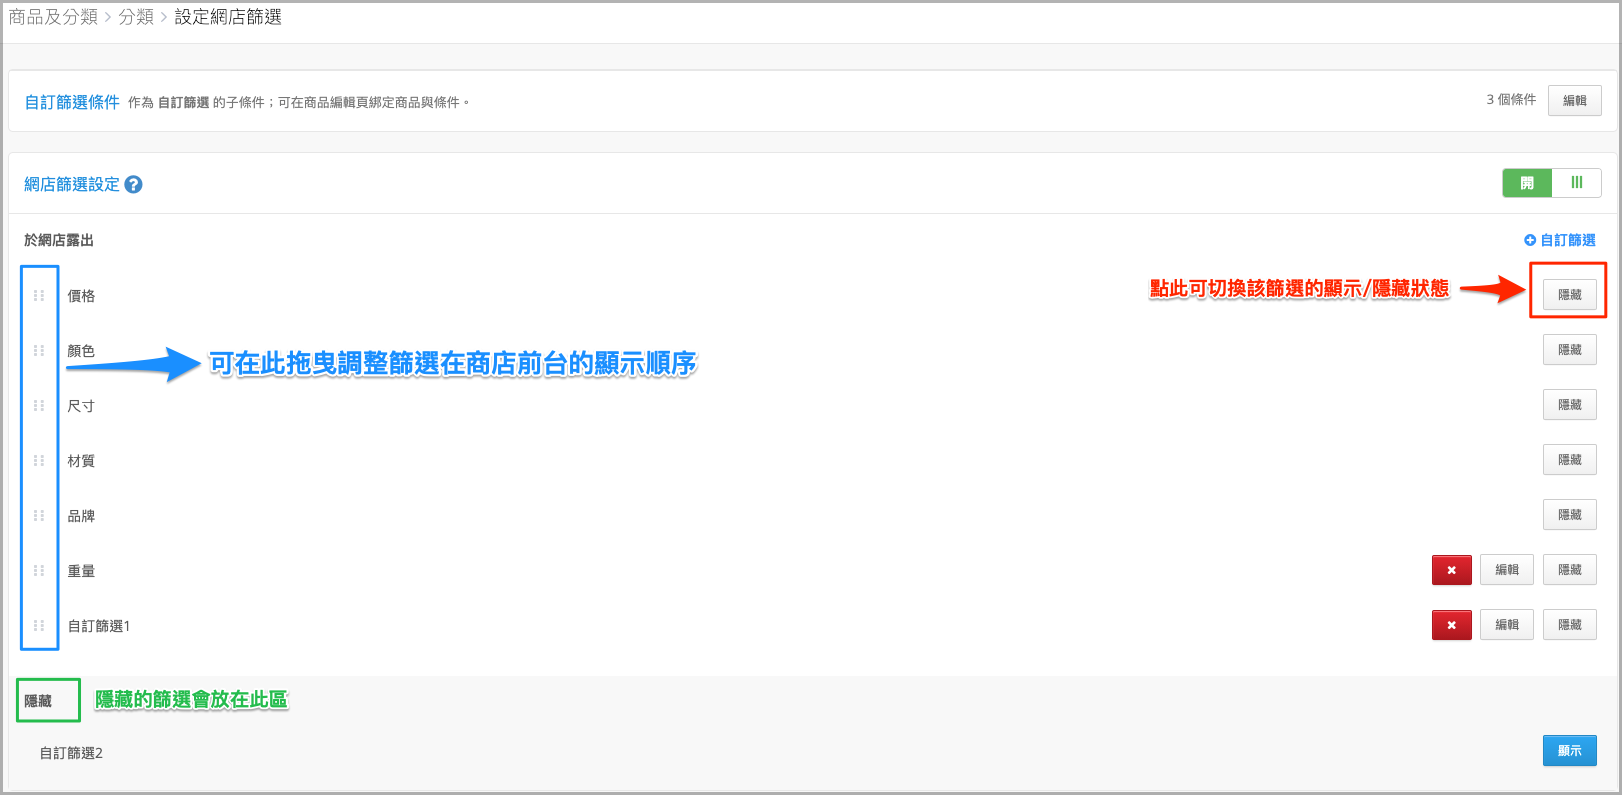This screenshot has width=1622, height=795.
Task: Open the 網店篩選設定 heading link
Action: tap(72, 185)
